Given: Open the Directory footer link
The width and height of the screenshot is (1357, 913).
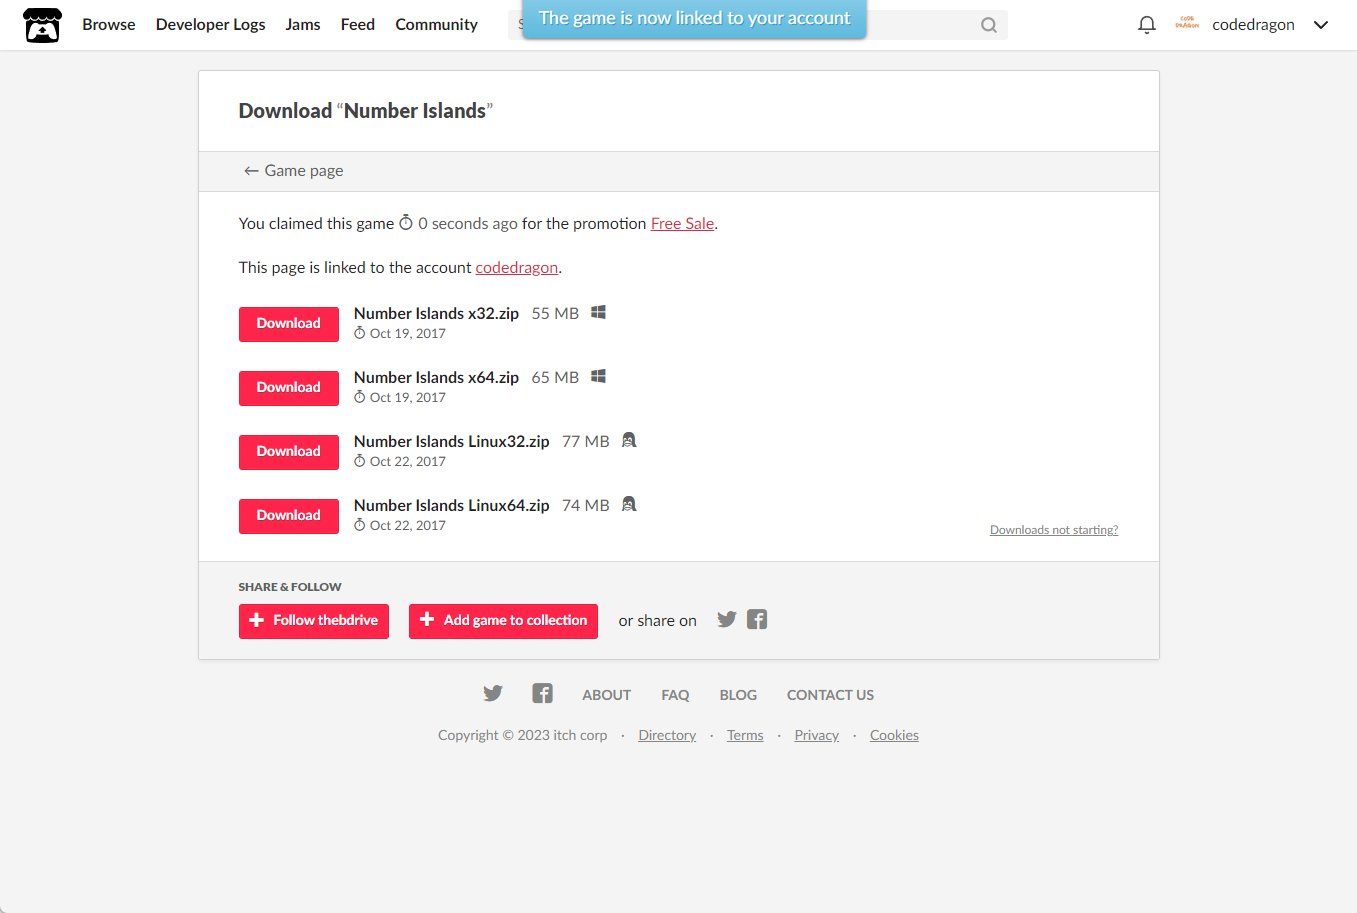Looking at the screenshot, I should click(667, 735).
